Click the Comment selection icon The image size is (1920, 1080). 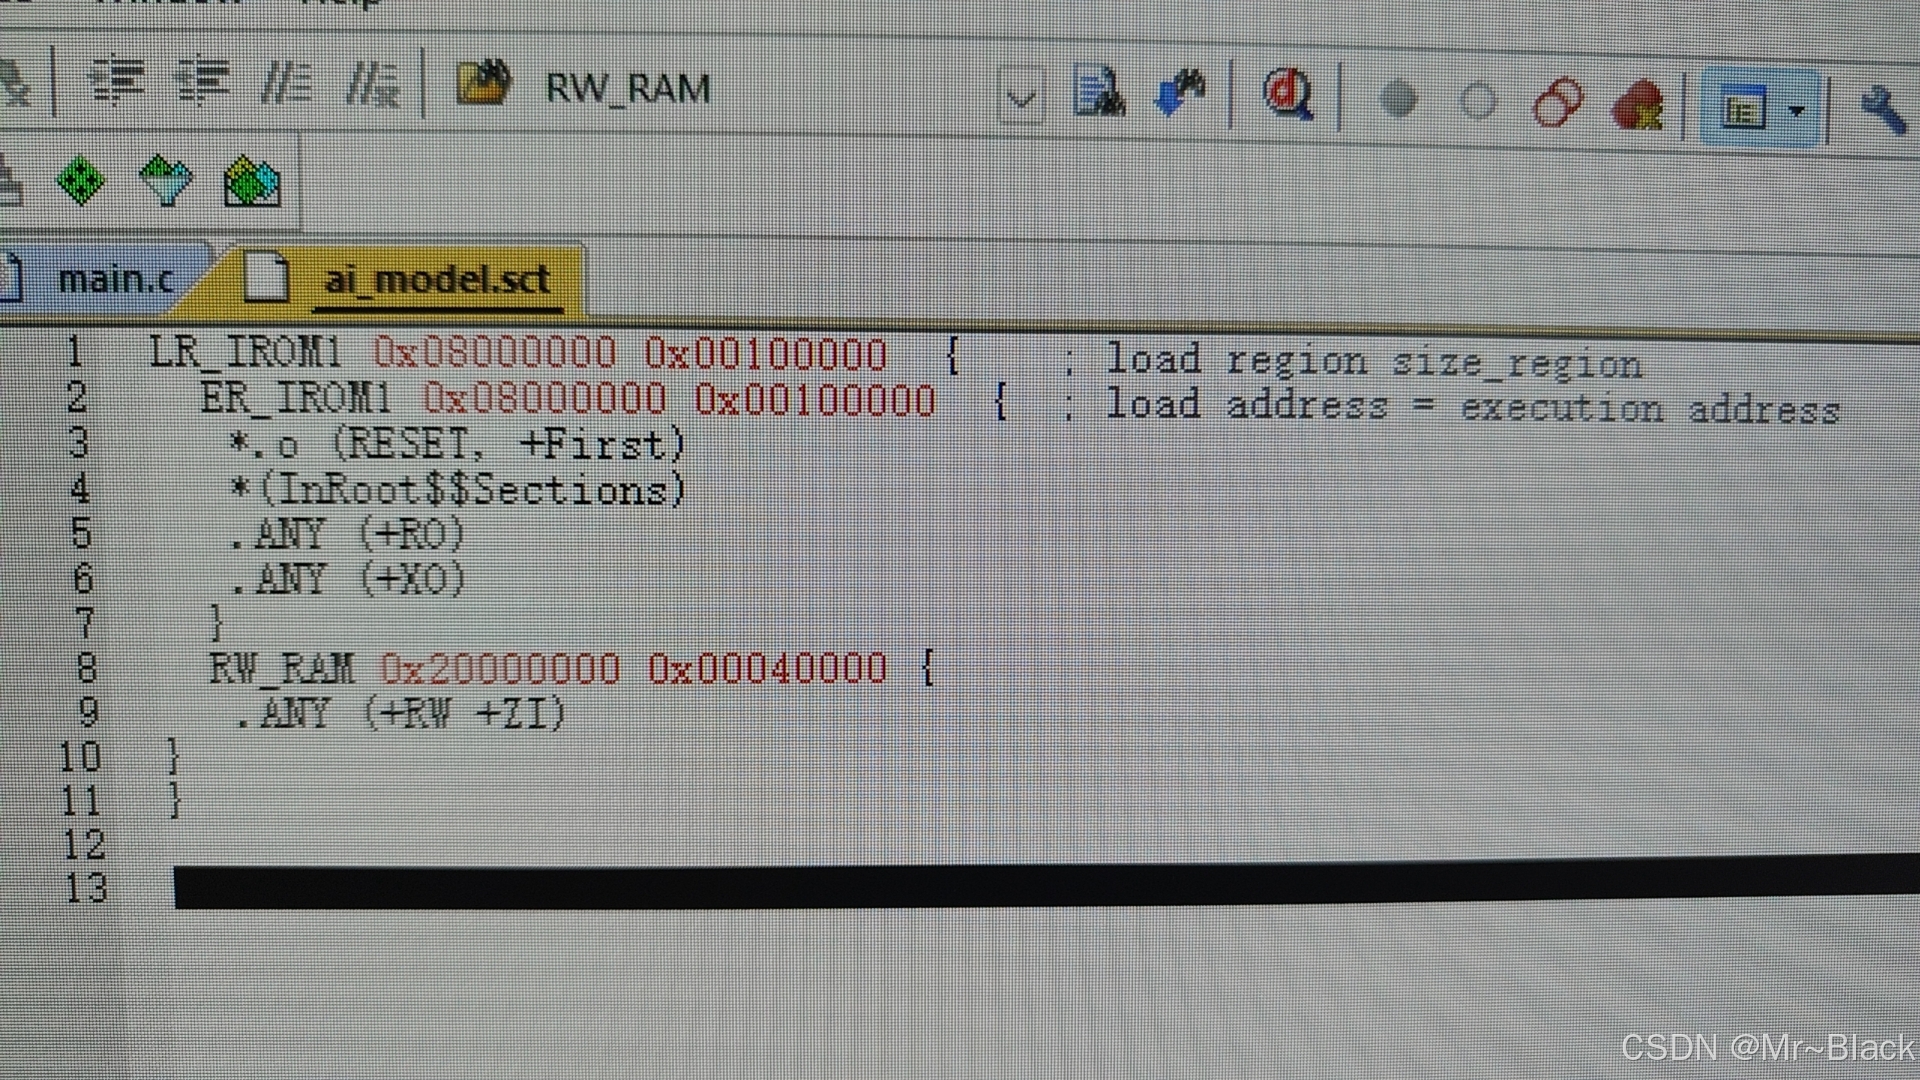pos(287,84)
